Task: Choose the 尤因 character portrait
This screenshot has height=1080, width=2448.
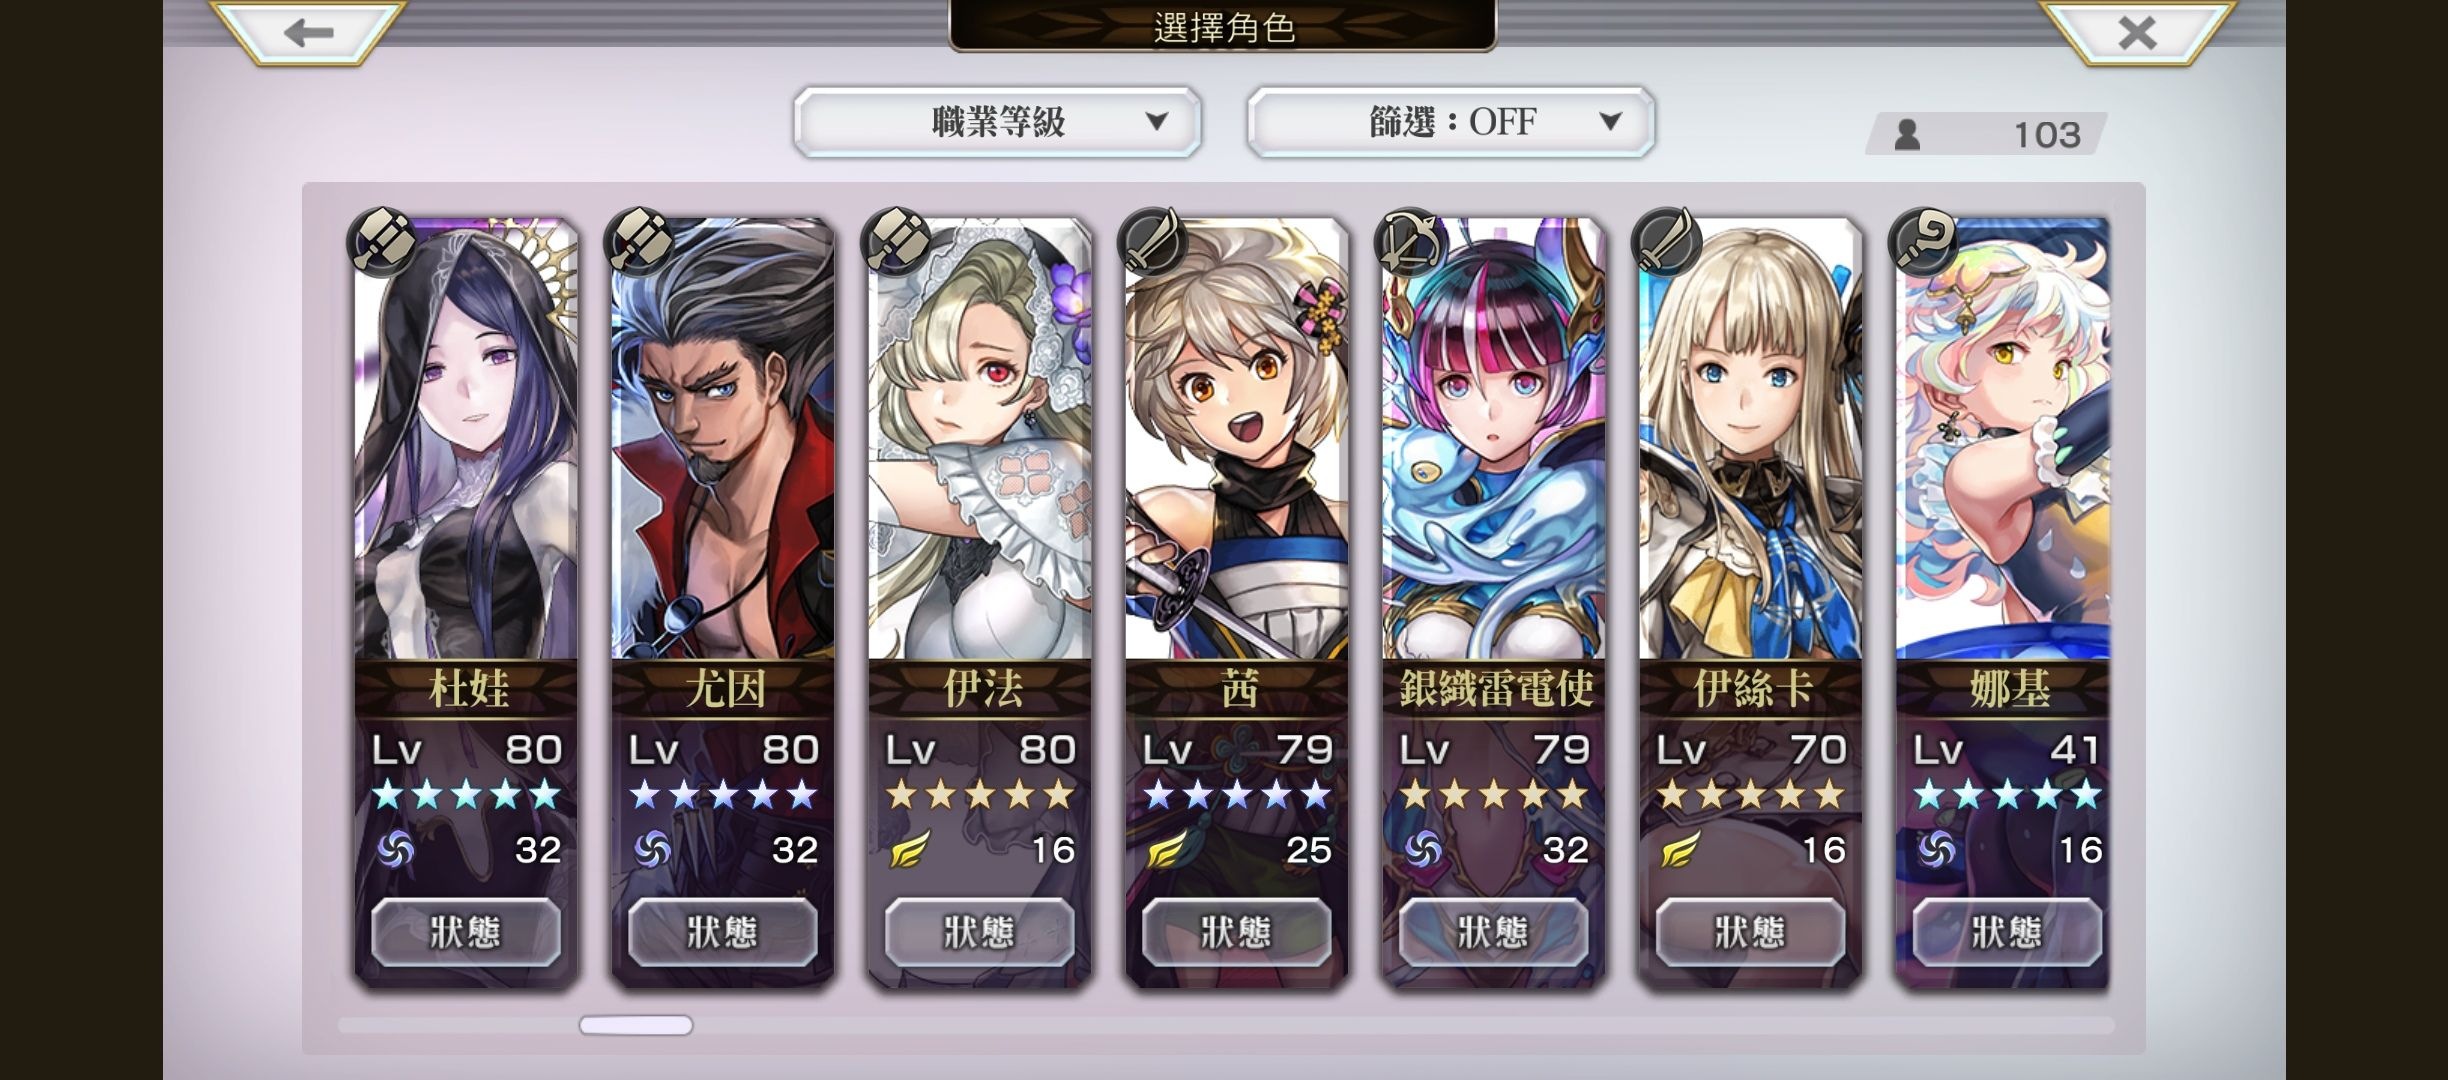Action: pos(723,438)
